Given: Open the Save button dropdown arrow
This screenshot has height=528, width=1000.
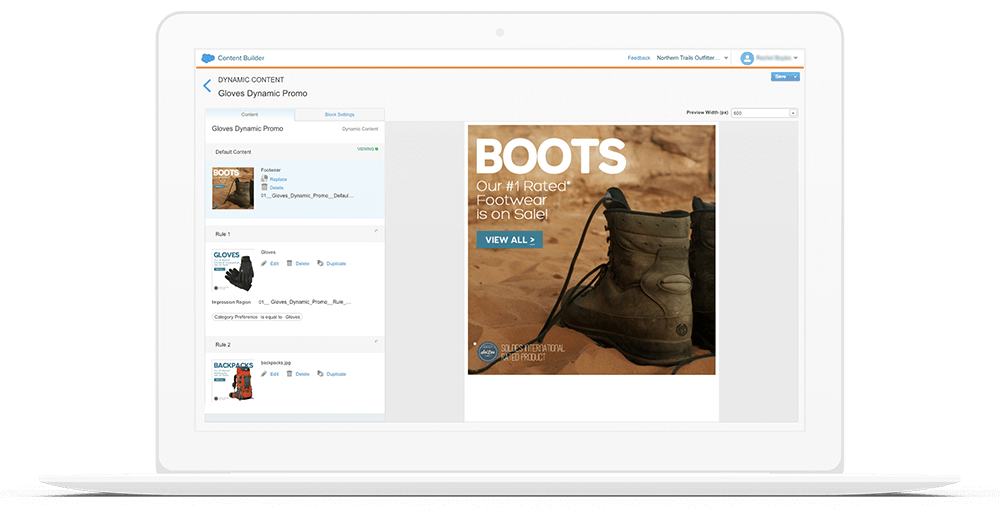Looking at the screenshot, I should coord(794,77).
